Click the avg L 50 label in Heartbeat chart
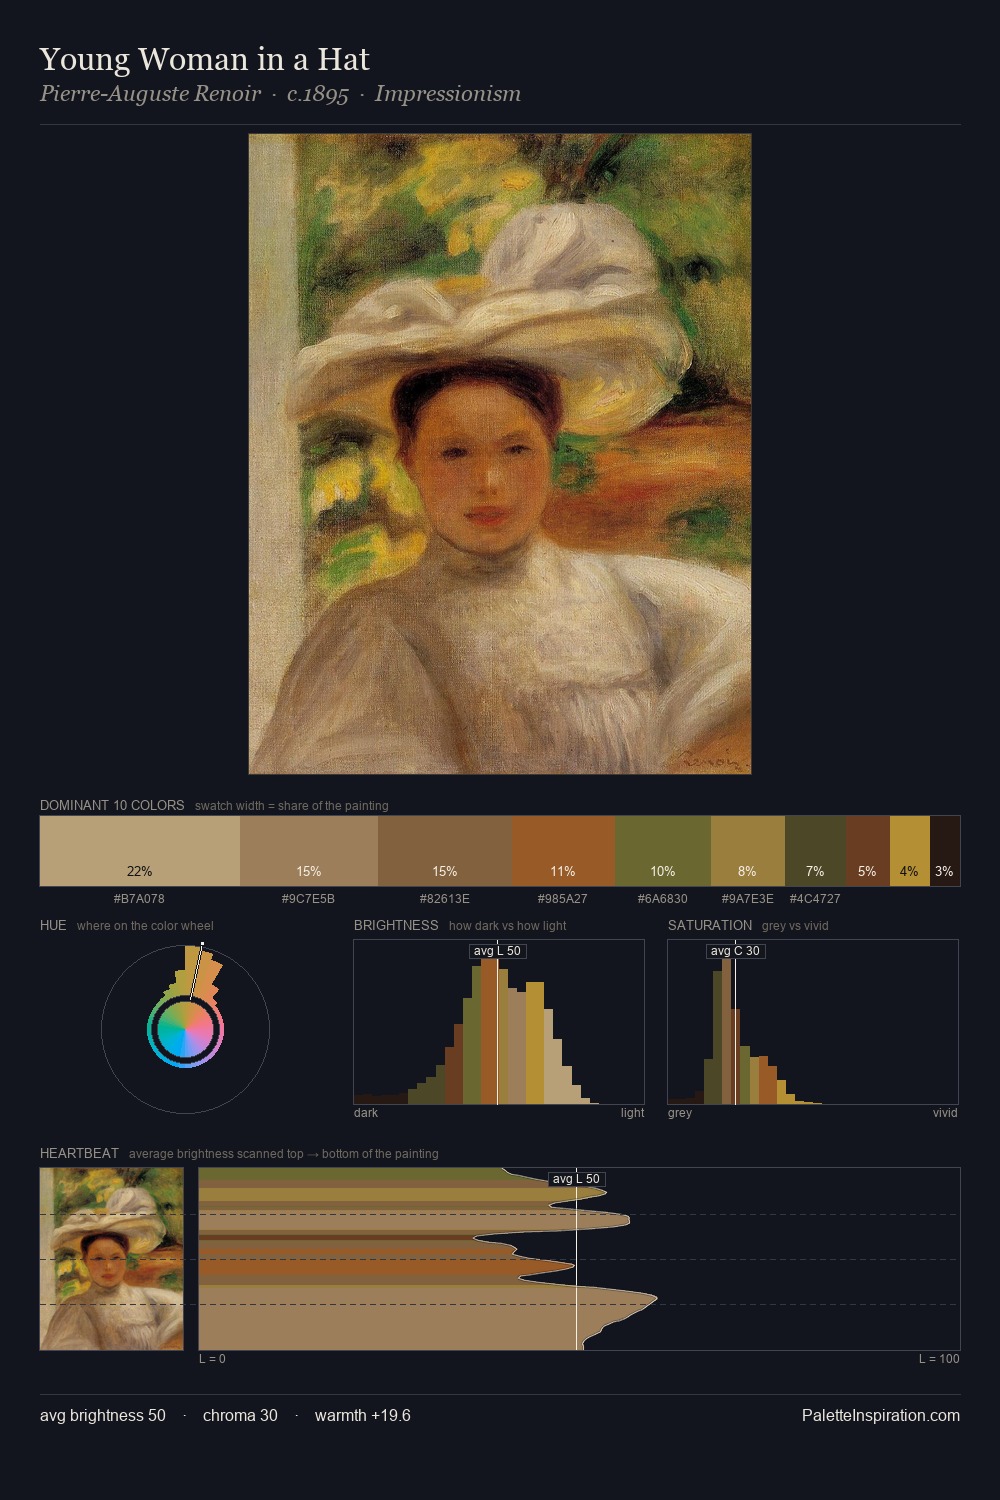 (x=576, y=1179)
